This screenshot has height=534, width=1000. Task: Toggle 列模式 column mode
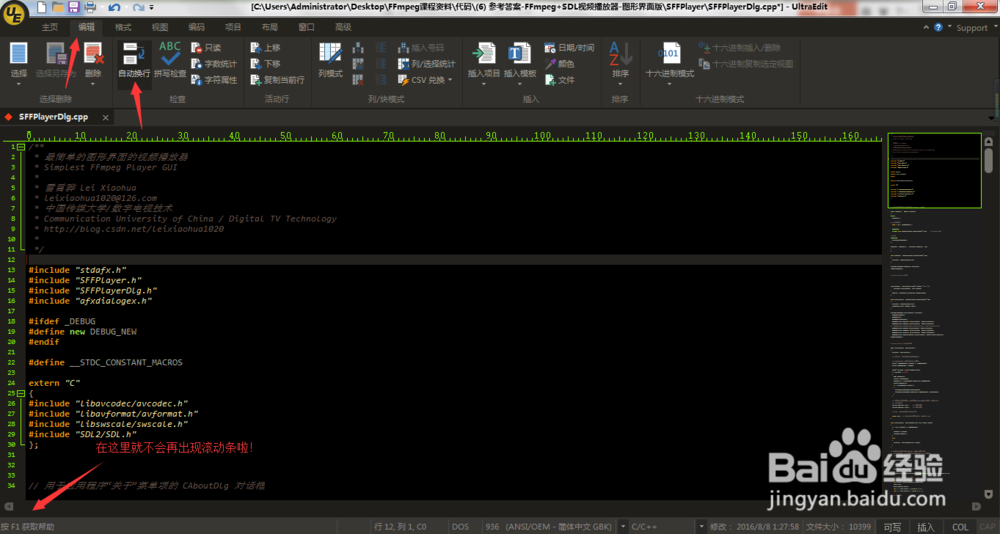point(330,61)
